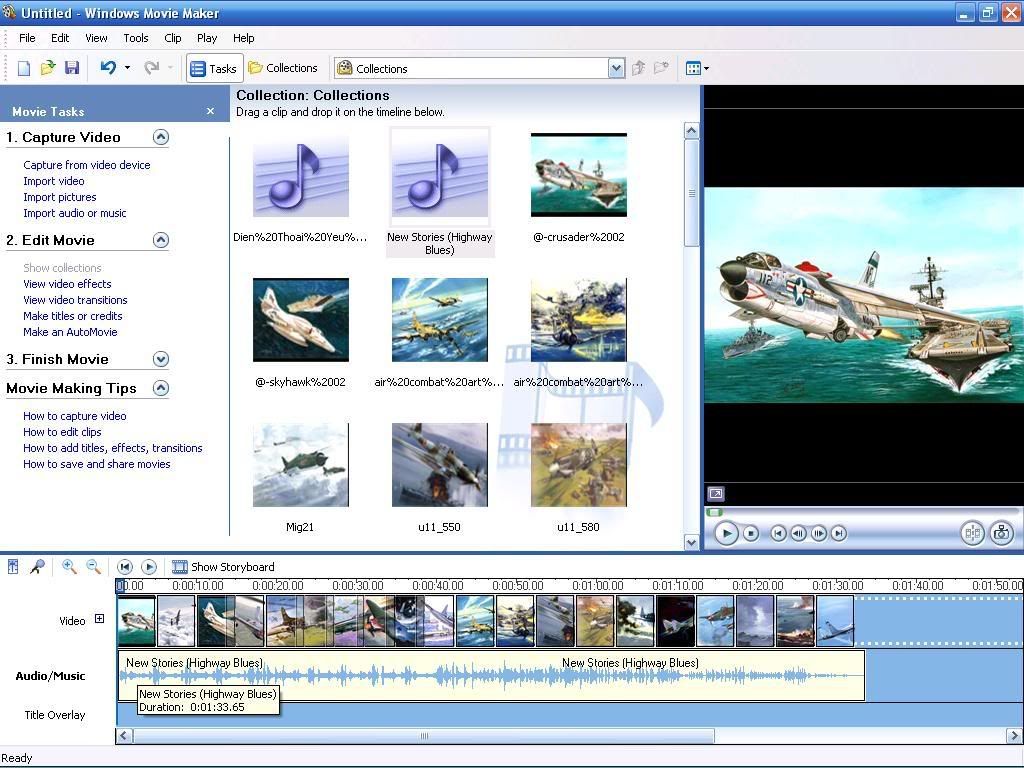The image size is (1024, 768).
Task: Jump back in the preview monitor
Action: point(778,534)
